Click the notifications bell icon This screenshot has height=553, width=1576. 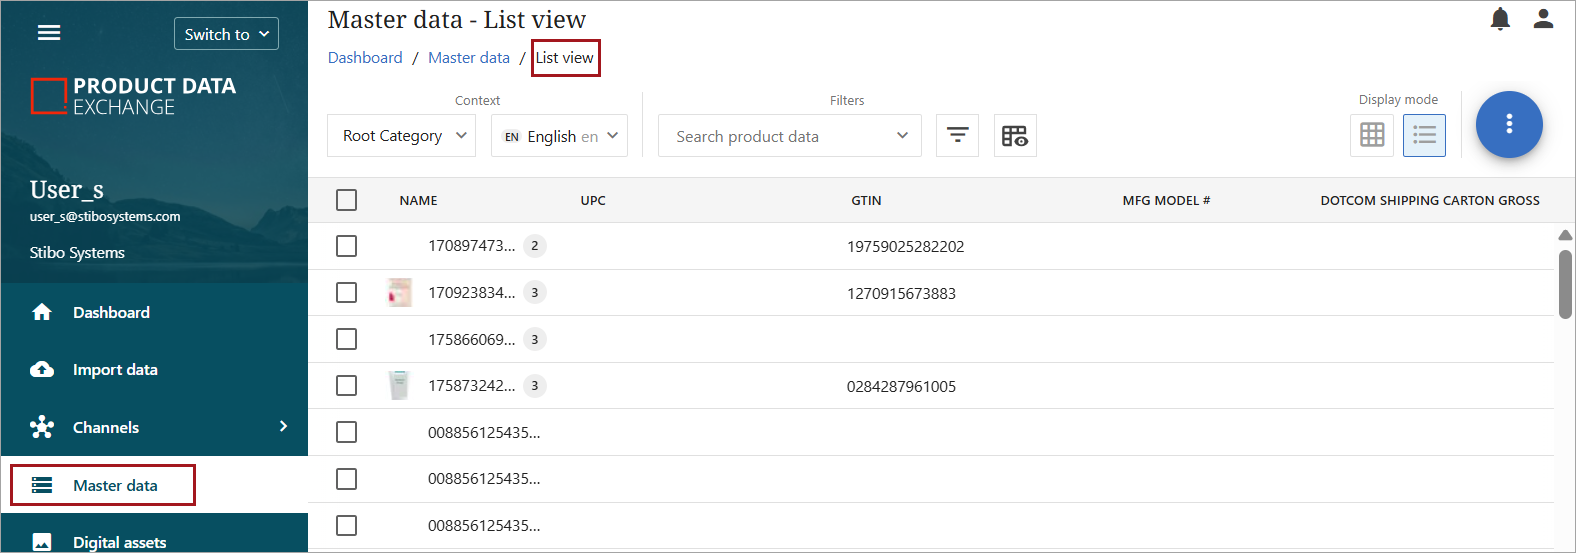pos(1500,19)
